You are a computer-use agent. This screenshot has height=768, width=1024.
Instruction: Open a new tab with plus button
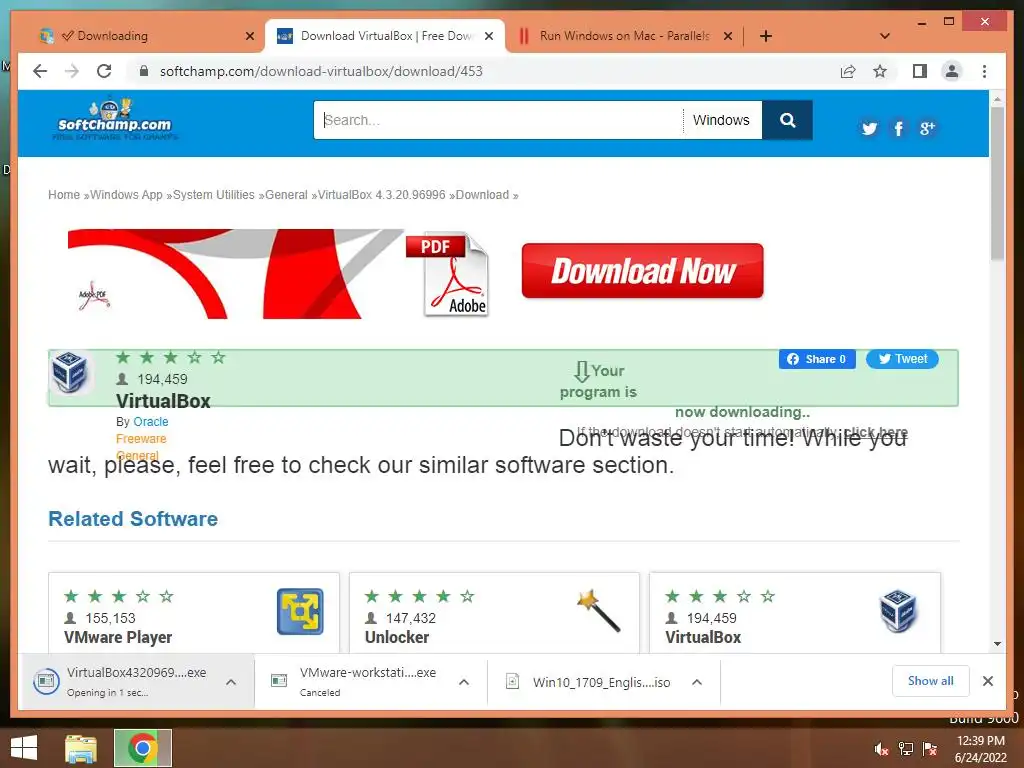(766, 36)
